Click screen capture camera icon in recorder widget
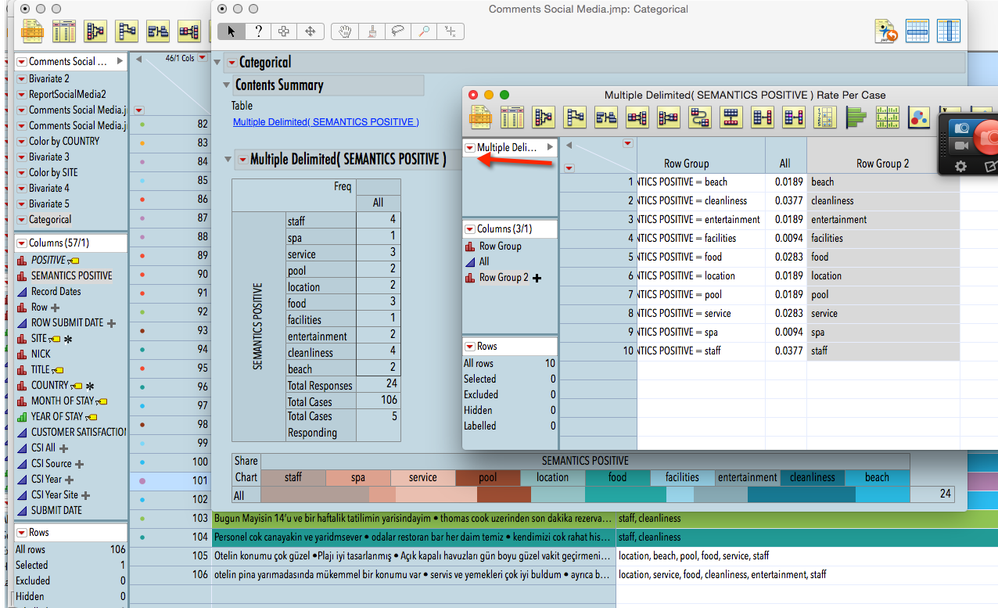 point(962,128)
